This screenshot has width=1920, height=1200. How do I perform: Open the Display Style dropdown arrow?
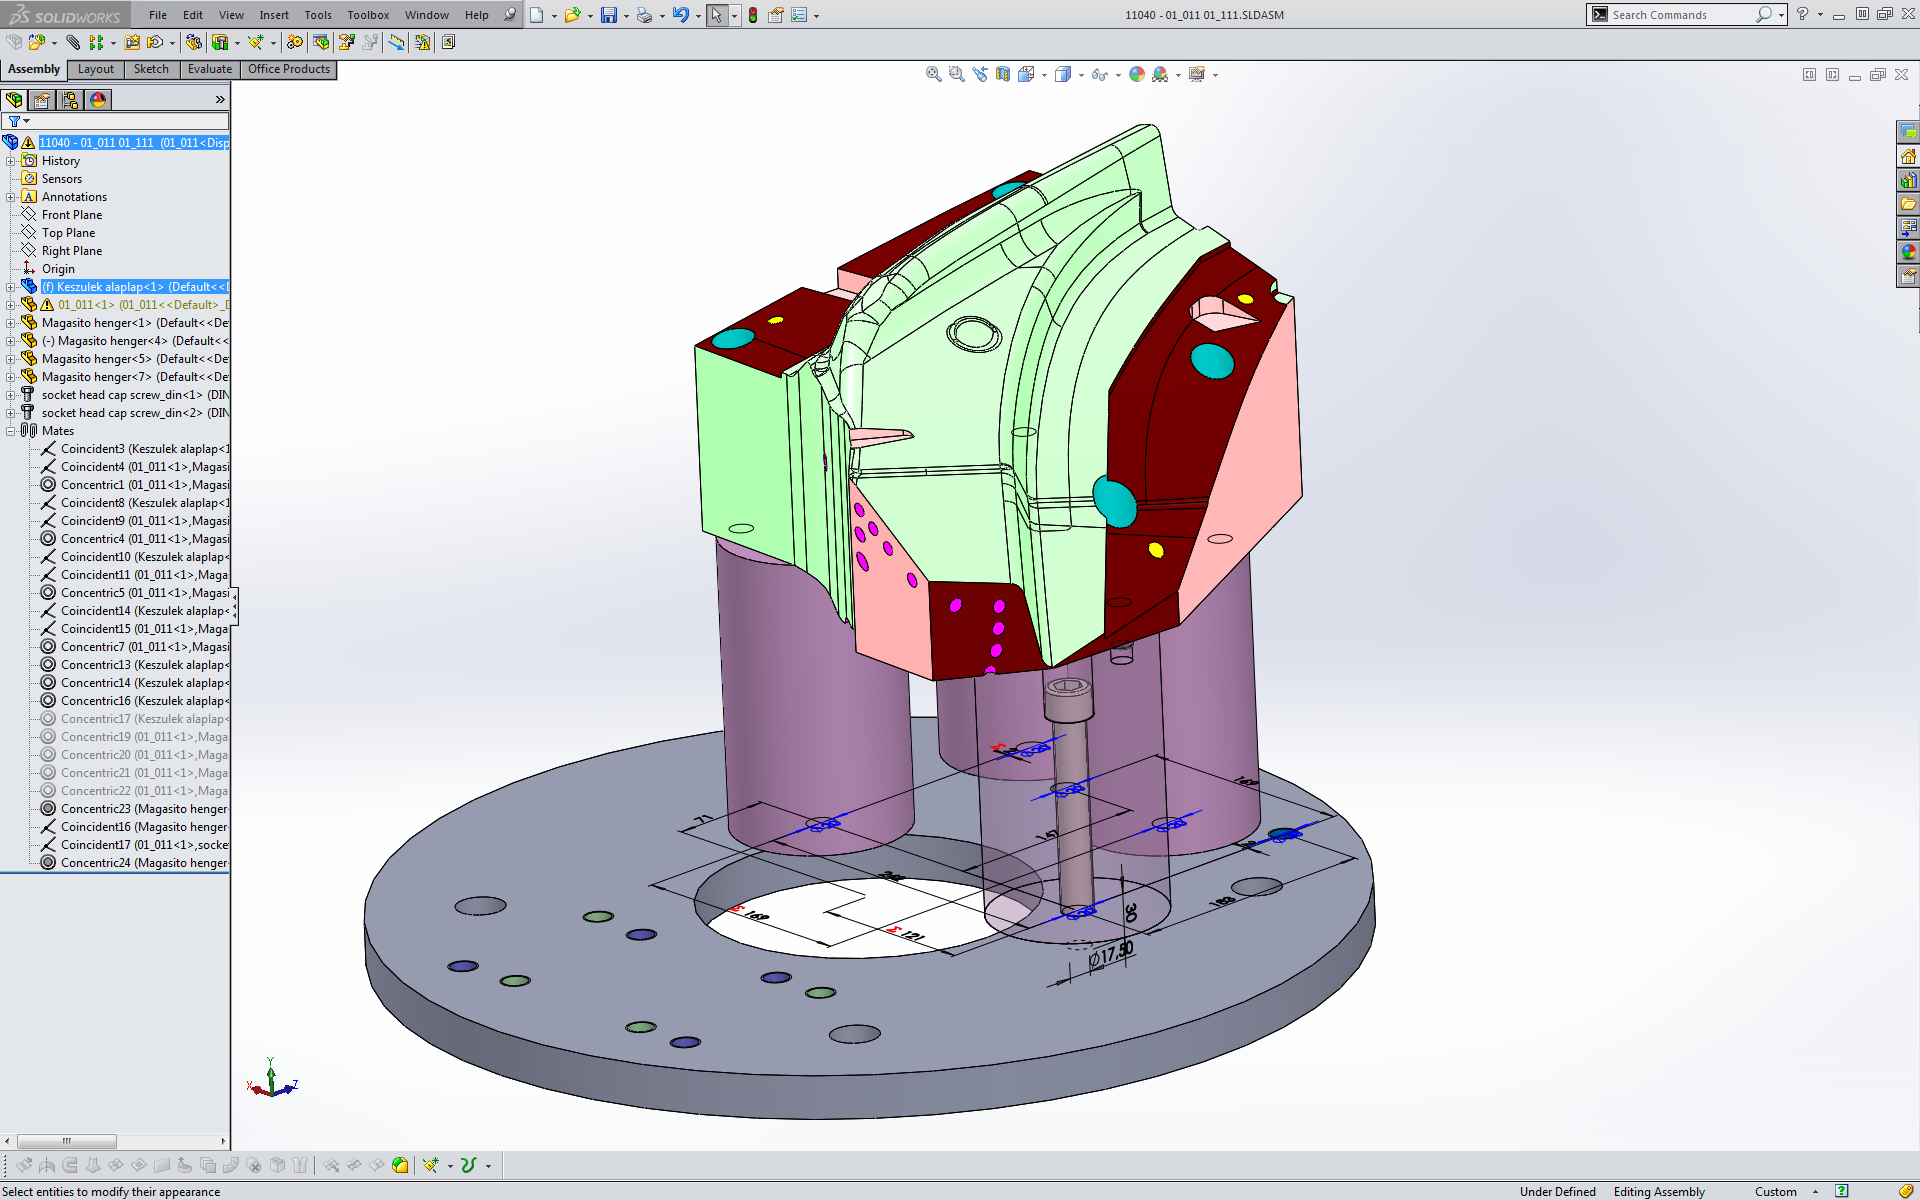pos(1081,75)
